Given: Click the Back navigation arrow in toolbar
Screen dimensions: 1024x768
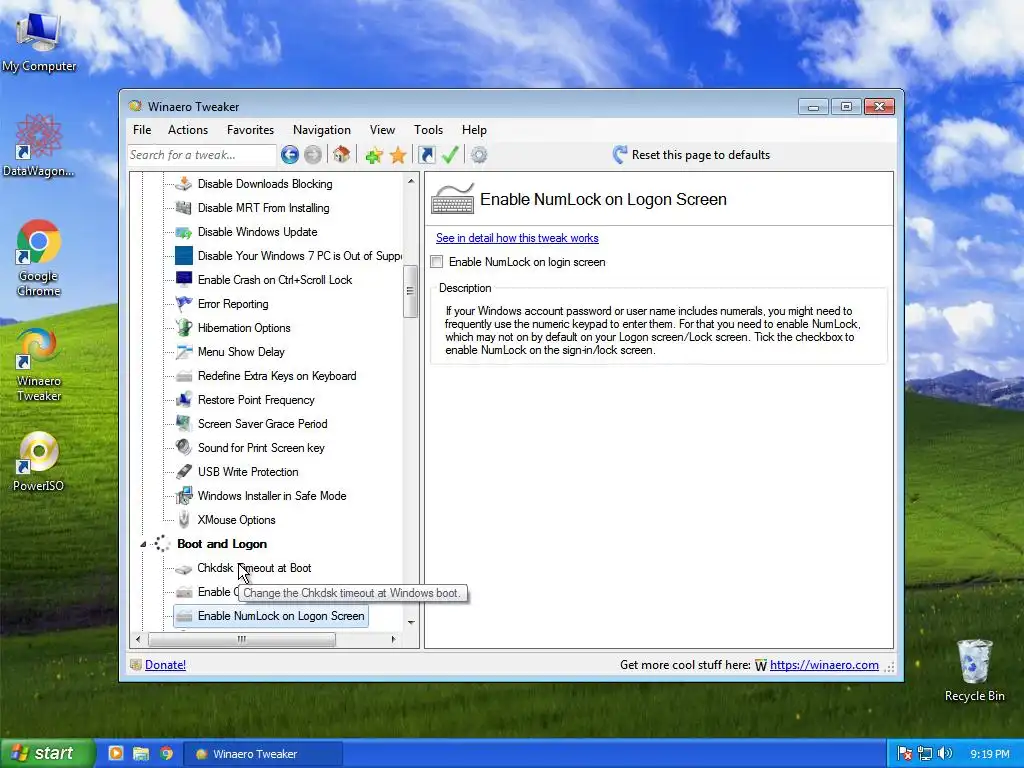Looking at the screenshot, I should click(290, 155).
